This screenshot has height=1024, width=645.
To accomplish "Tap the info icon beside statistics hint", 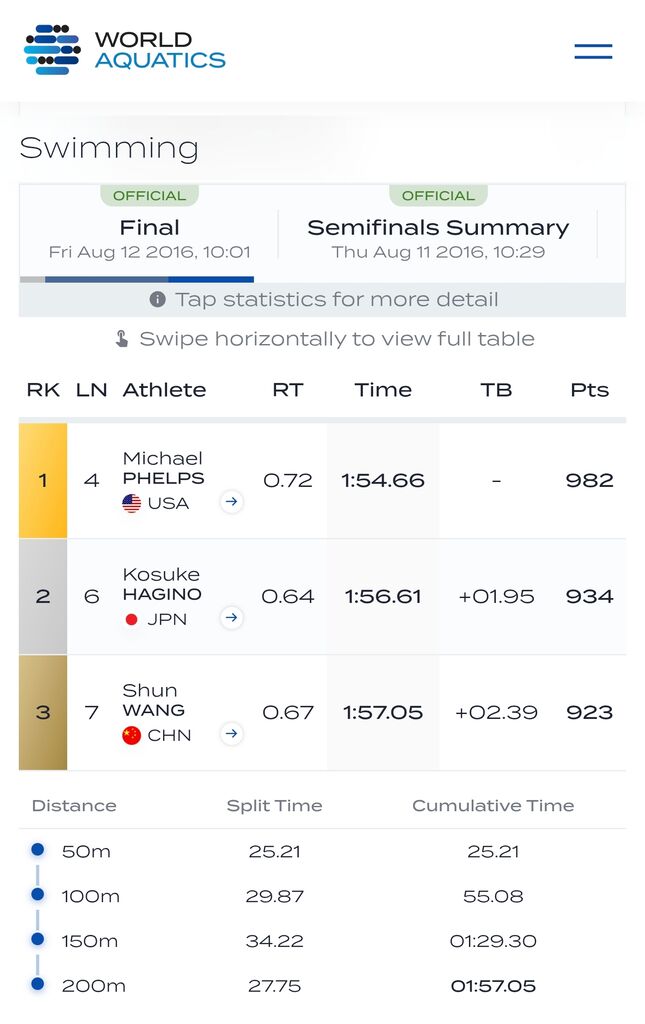I will (x=157, y=299).
